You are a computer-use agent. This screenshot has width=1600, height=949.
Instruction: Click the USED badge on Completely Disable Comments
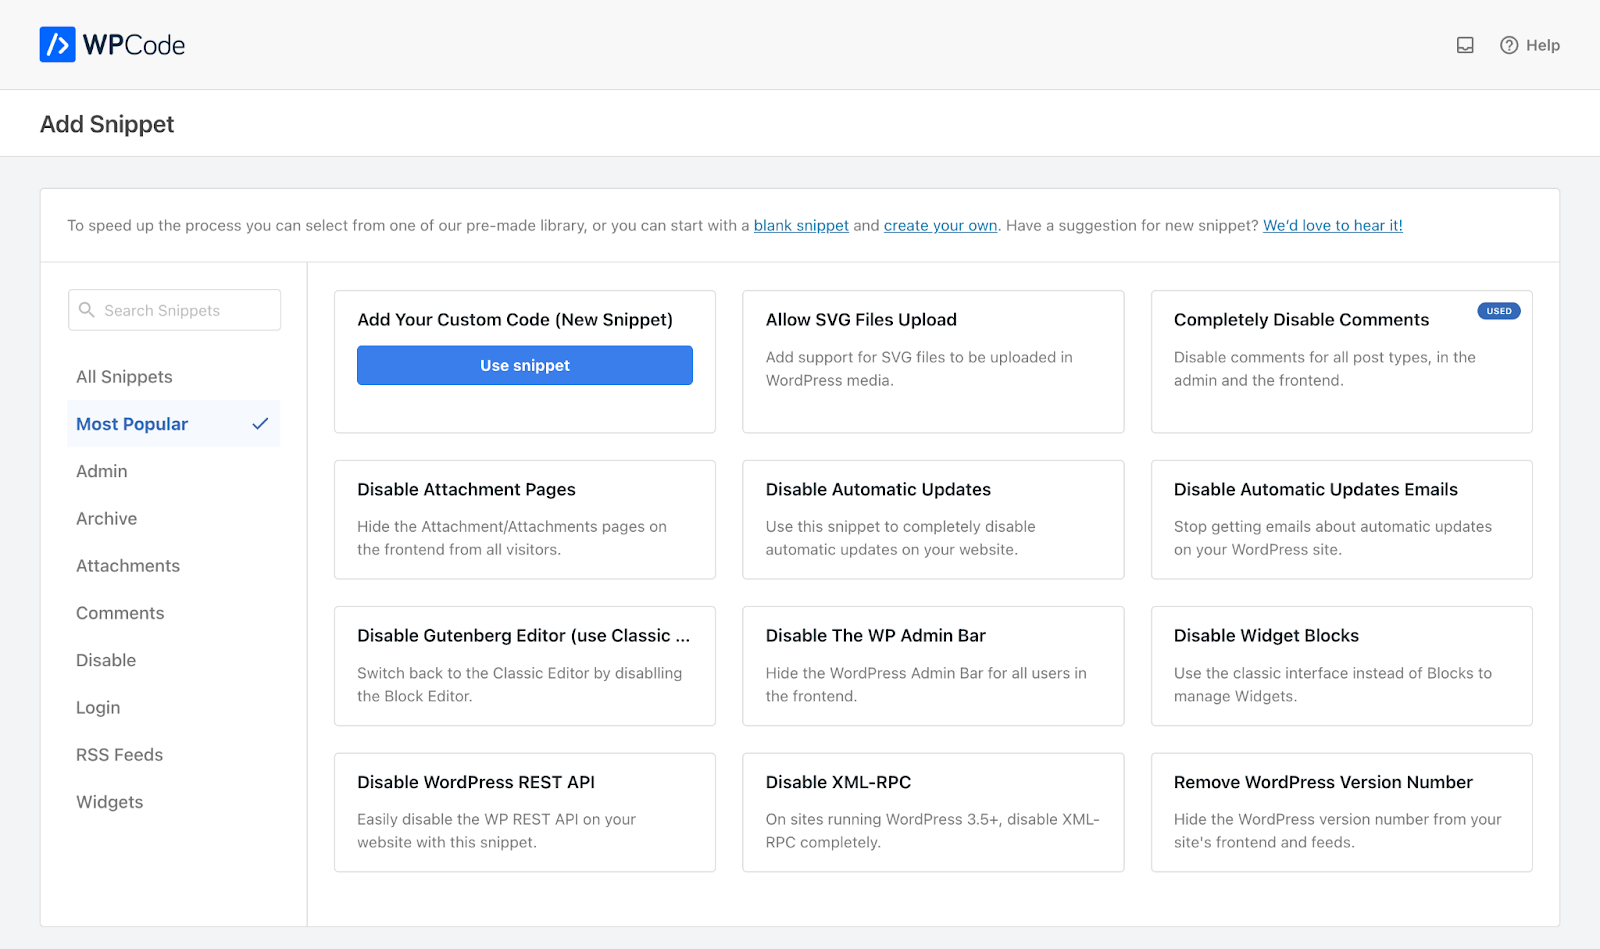point(1499,311)
